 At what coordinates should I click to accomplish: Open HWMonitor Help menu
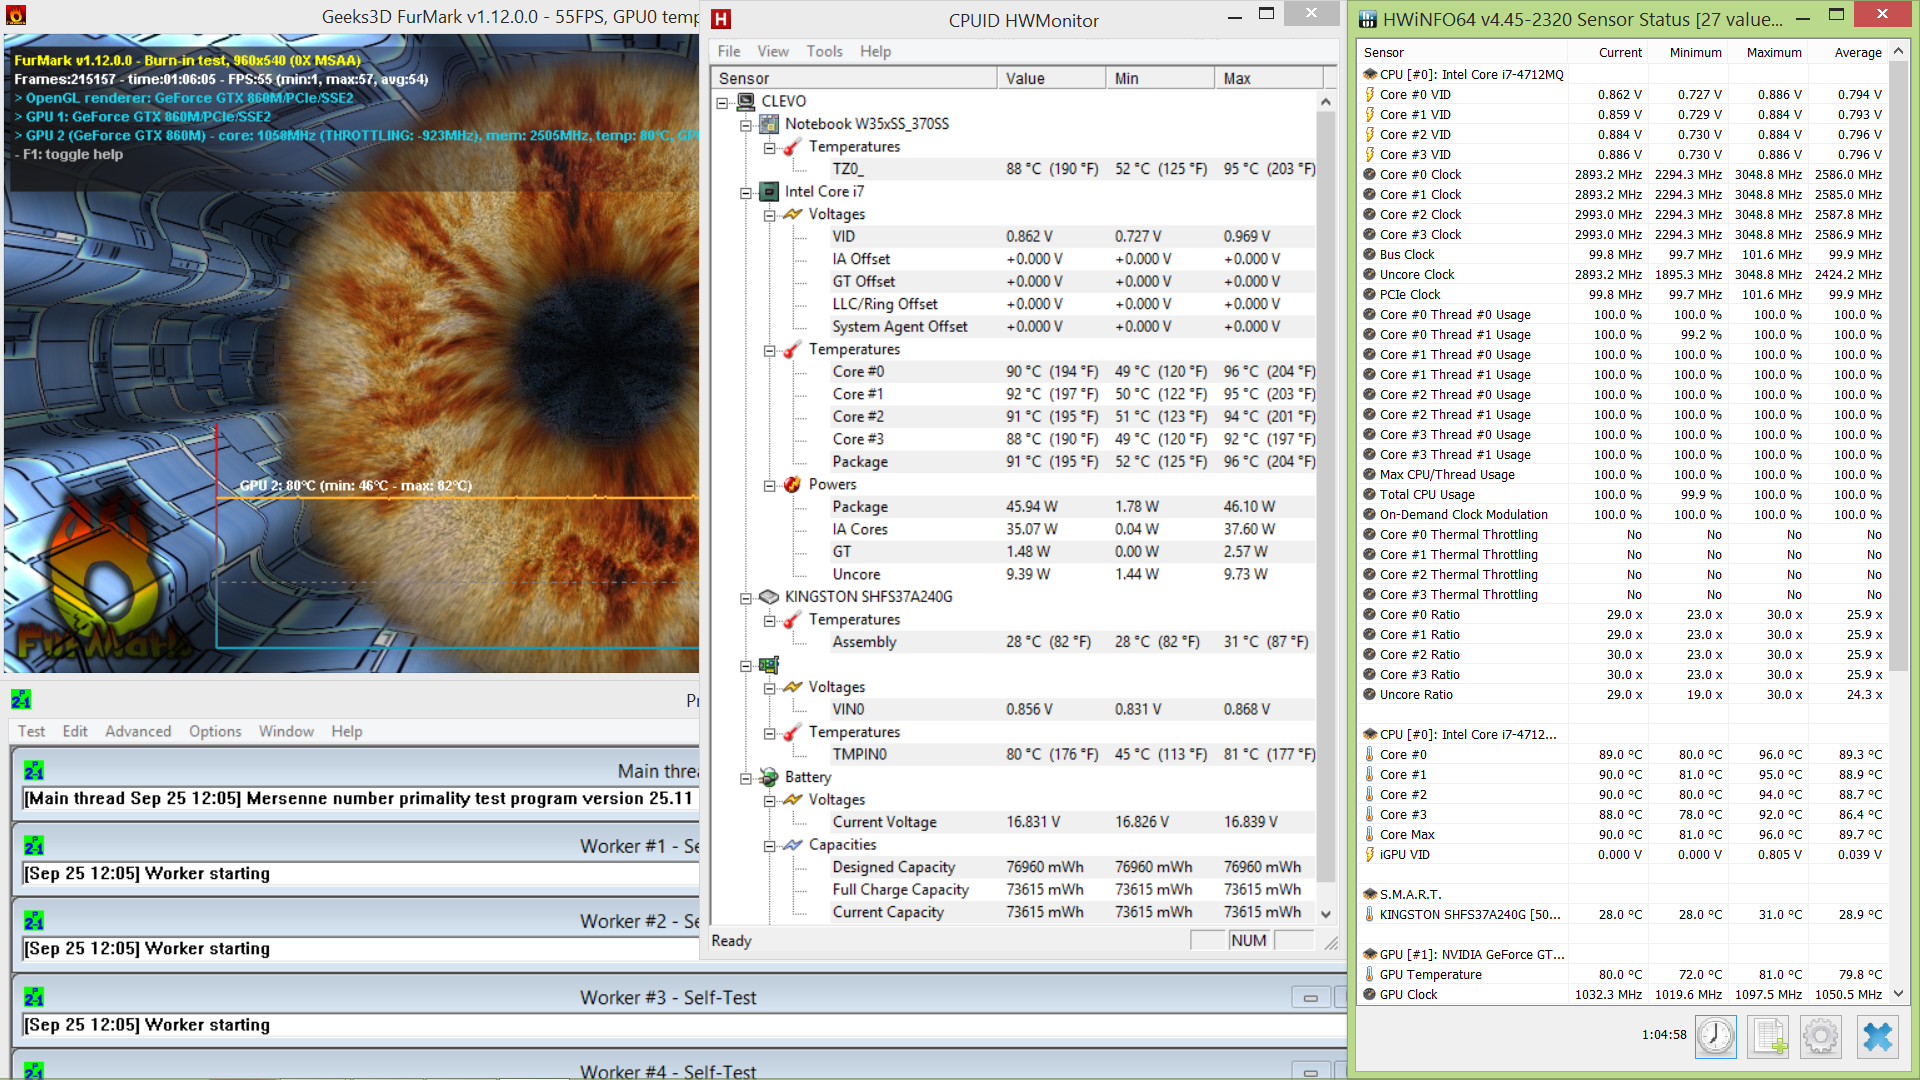tap(875, 51)
